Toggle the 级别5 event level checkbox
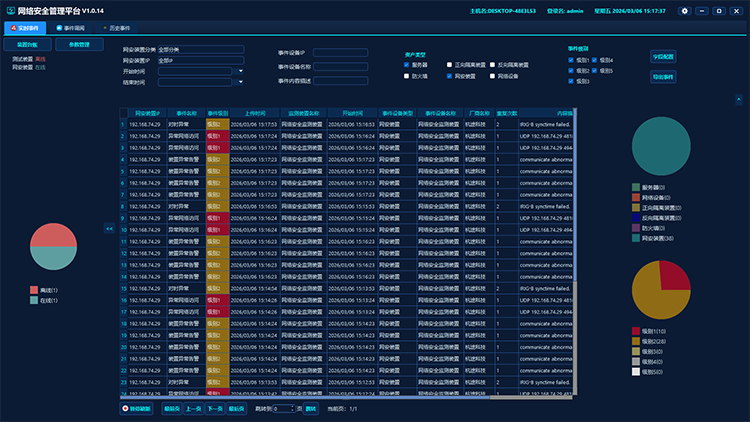750x422 pixels. 596,71
